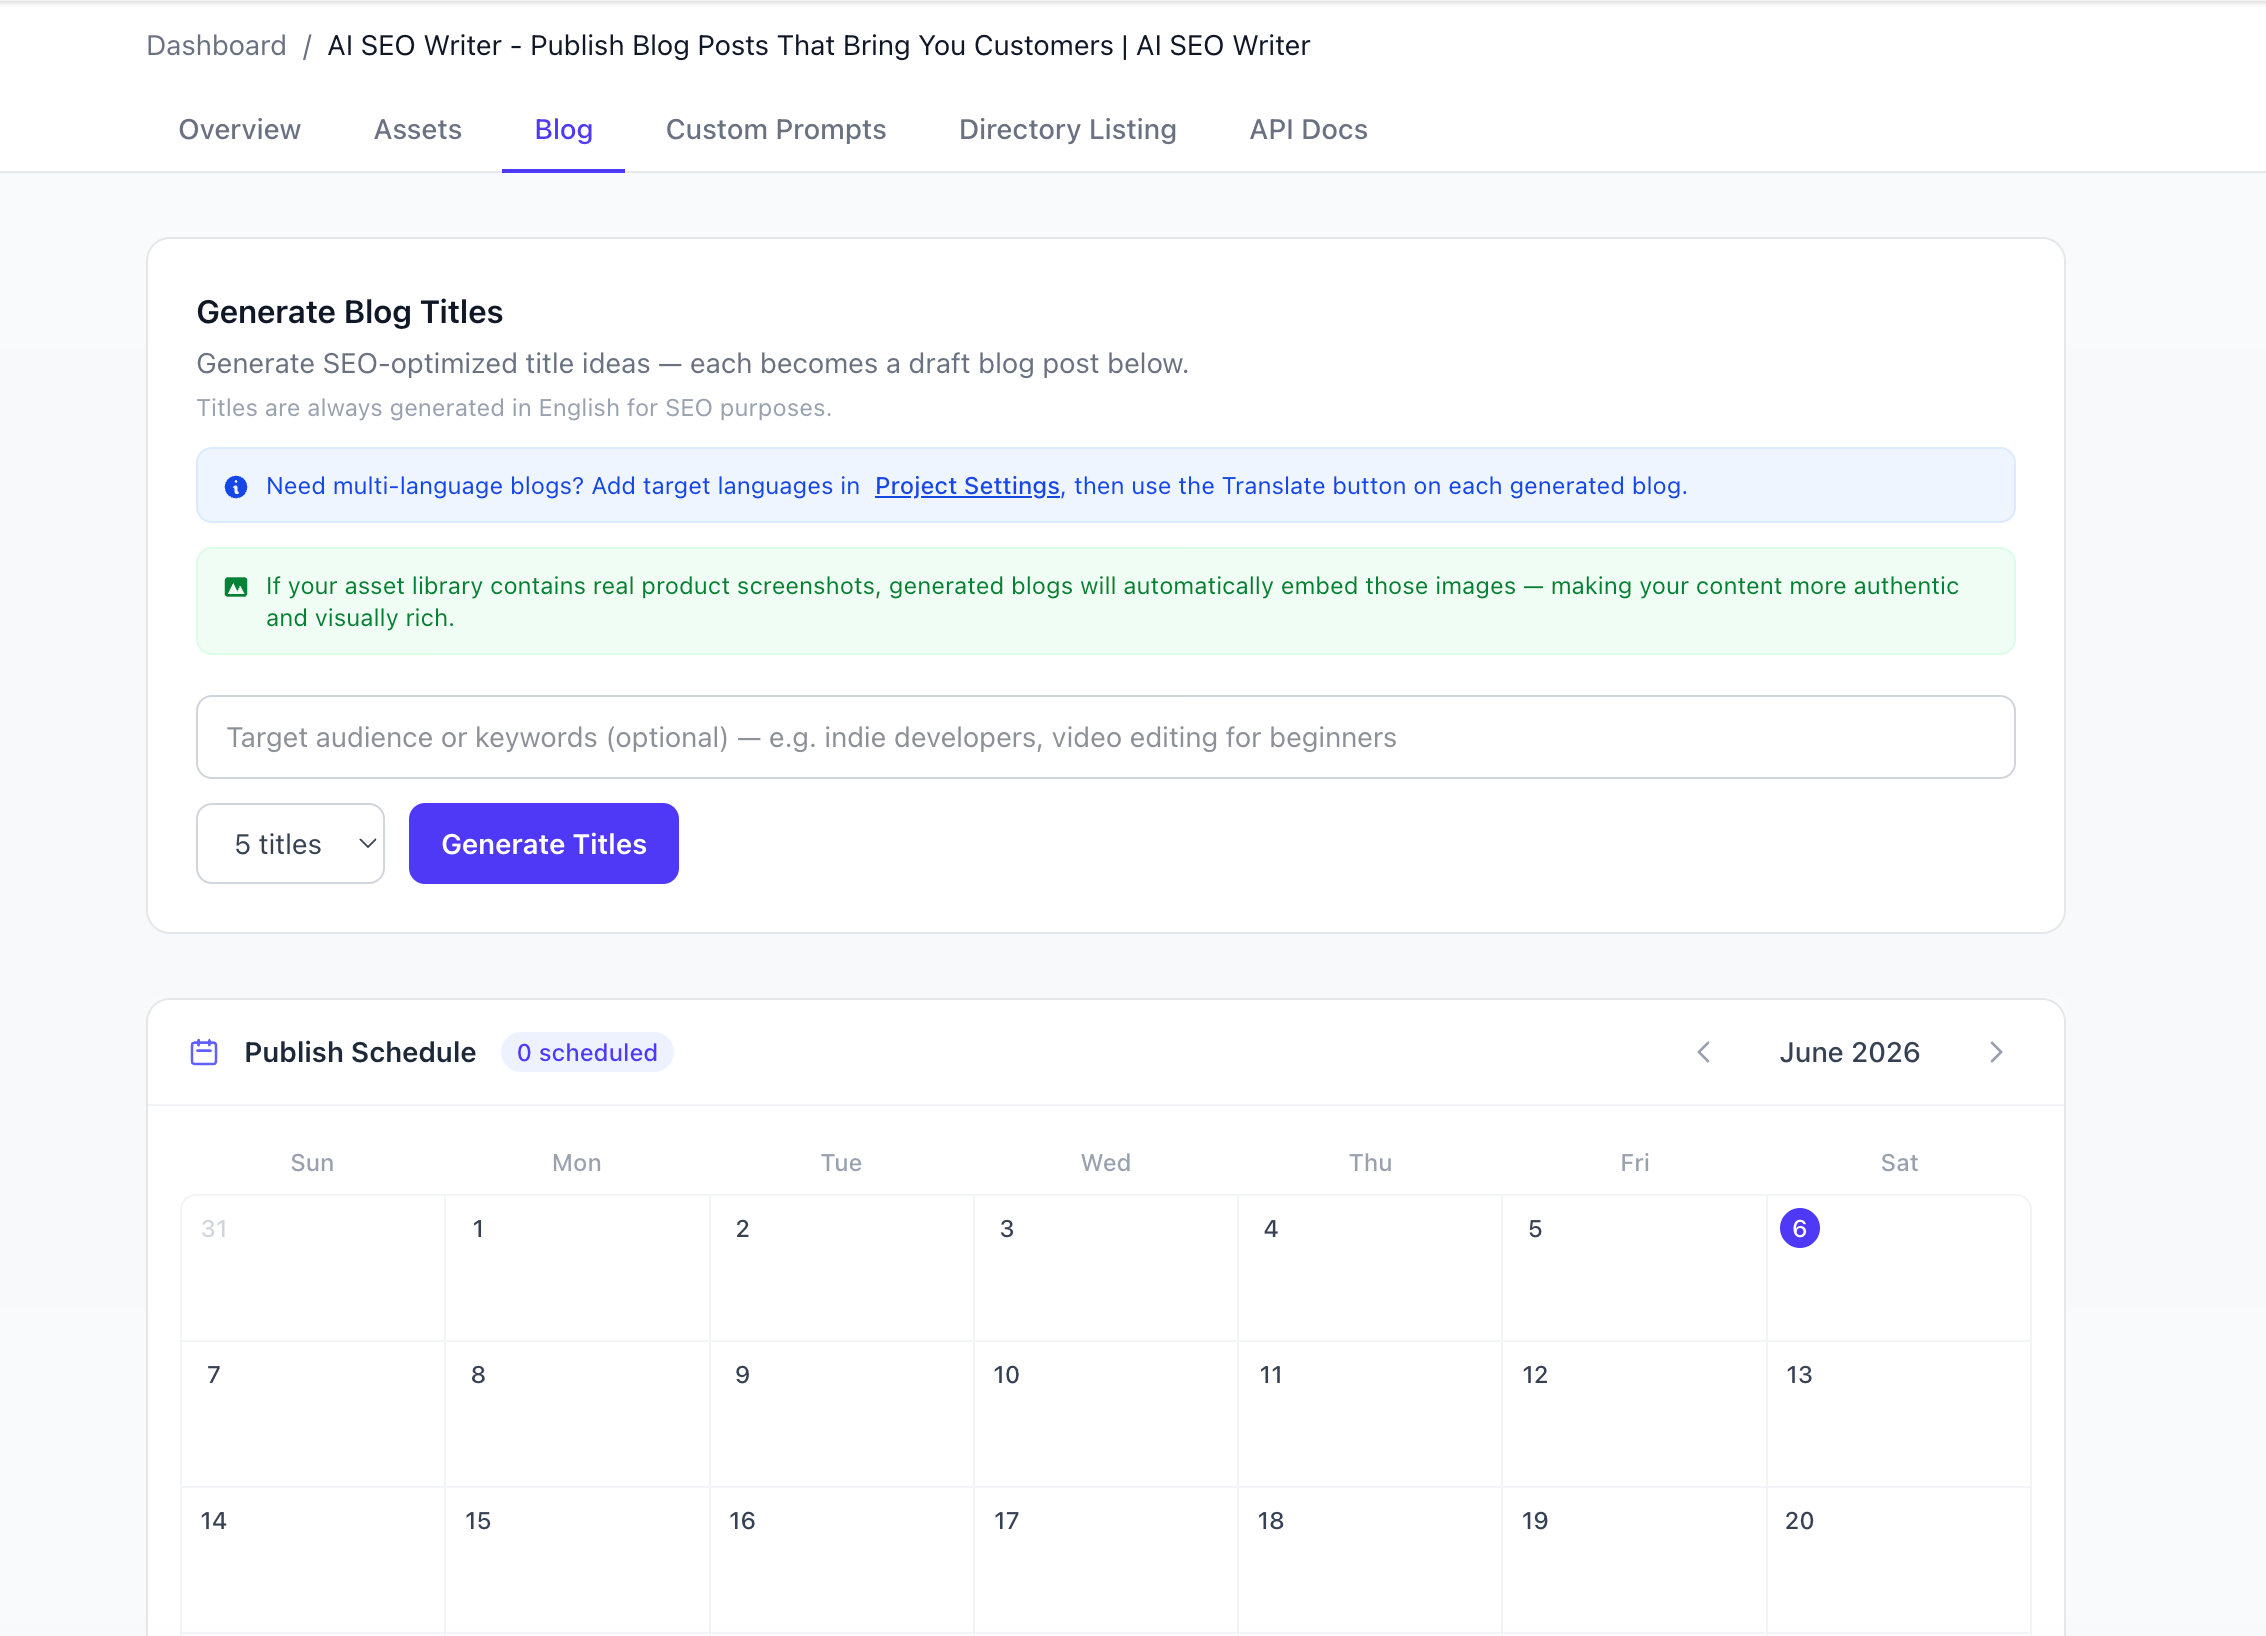The width and height of the screenshot is (2266, 1636).
Task: Pick June 8 calendar cell
Action: (x=577, y=1414)
